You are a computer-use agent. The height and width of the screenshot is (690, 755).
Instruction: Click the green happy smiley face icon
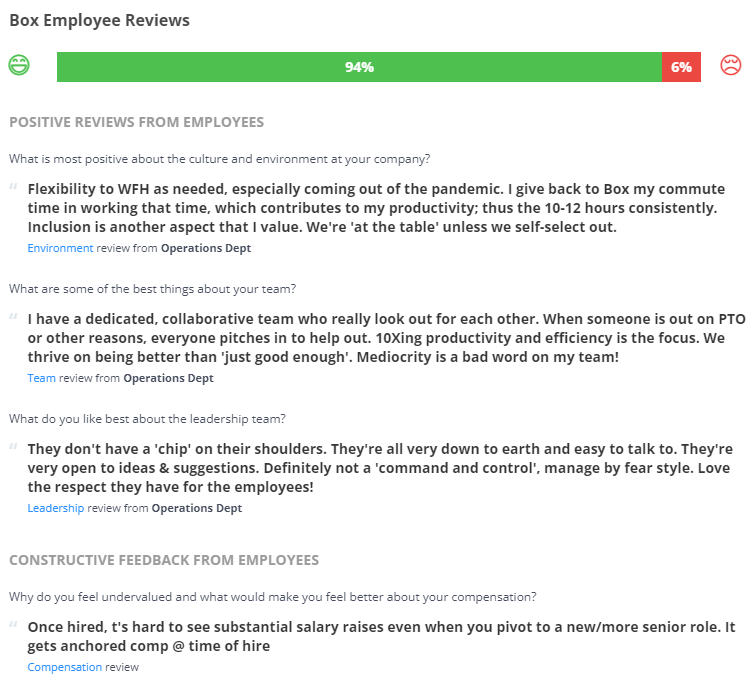[x=19, y=65]
